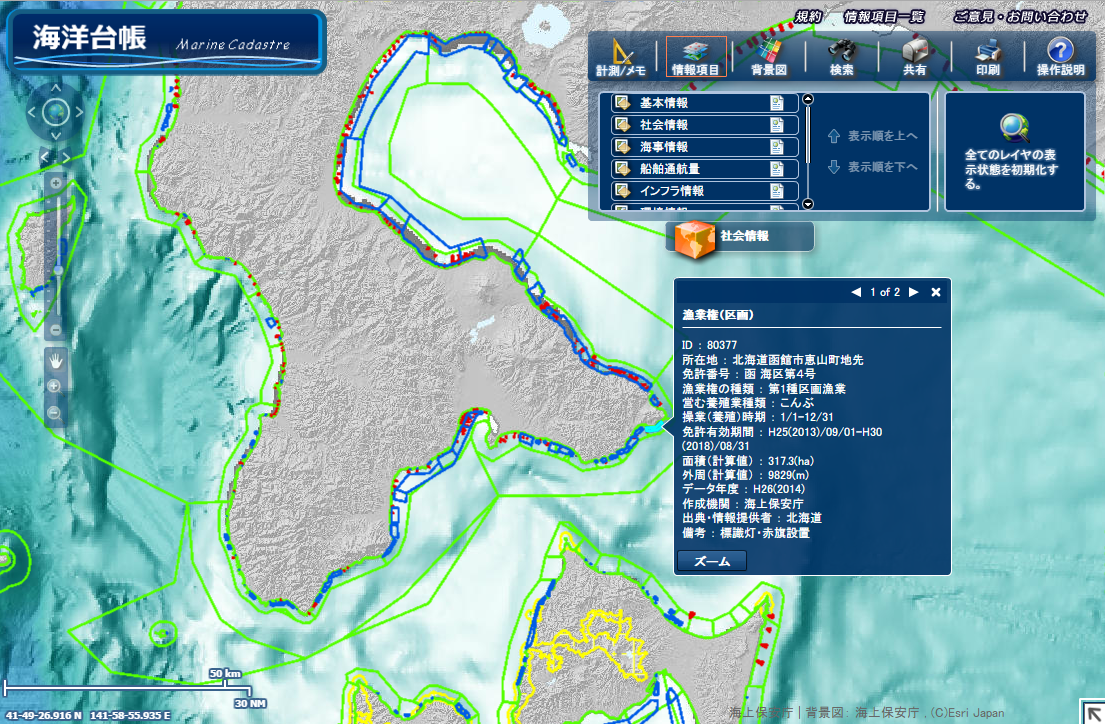Screen dimensions: 1105x724
Task: Expand the 社会情報 layer group
Action: [622, 125]
